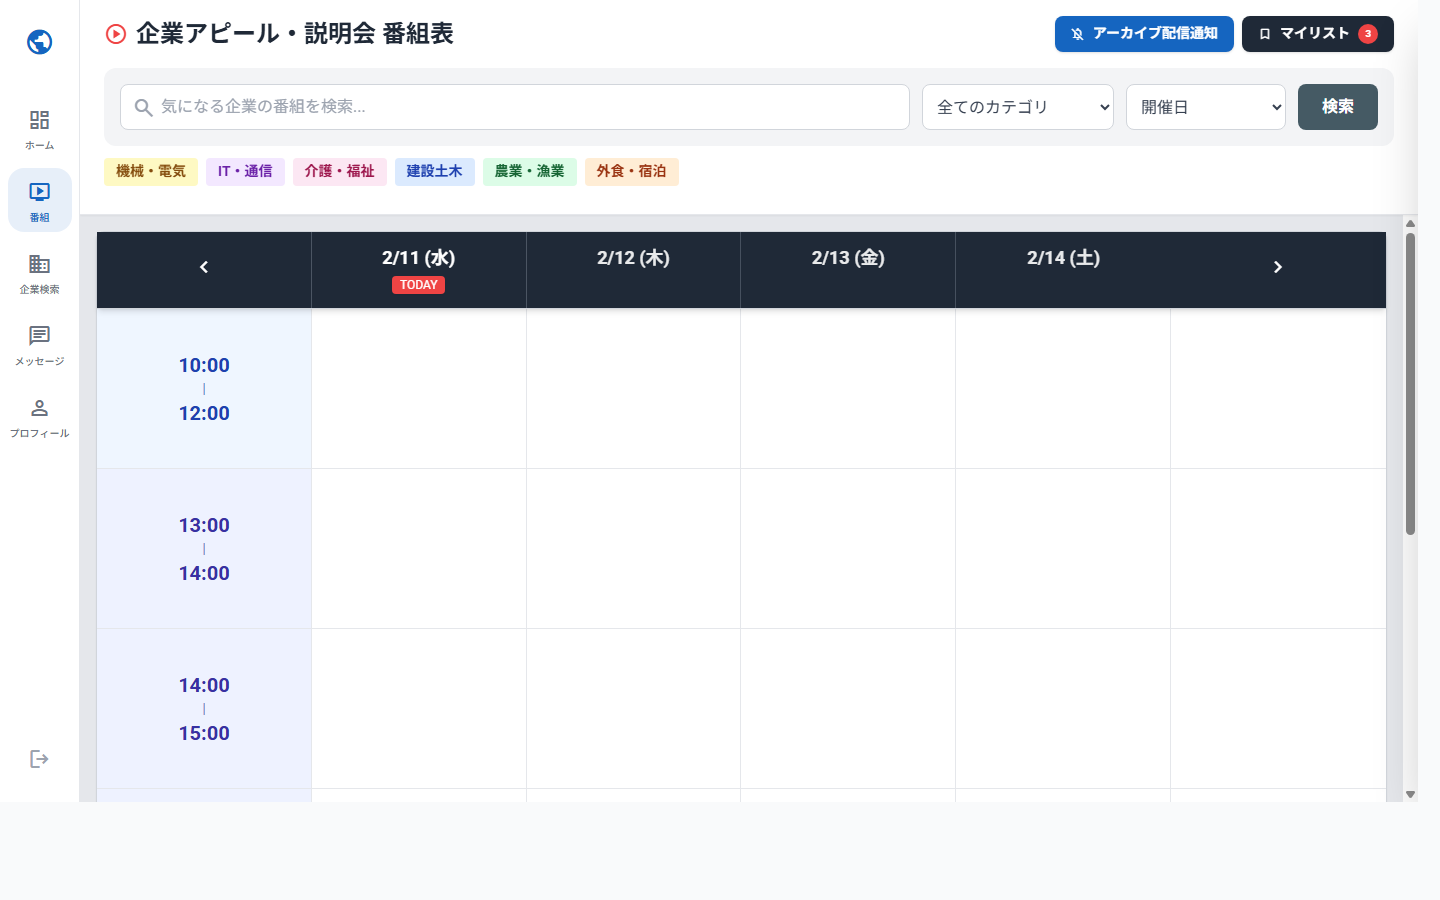Viewport: 1440px width, 900px height.
Task: Open マイリスト button
Action: [x=1317, y=34]
